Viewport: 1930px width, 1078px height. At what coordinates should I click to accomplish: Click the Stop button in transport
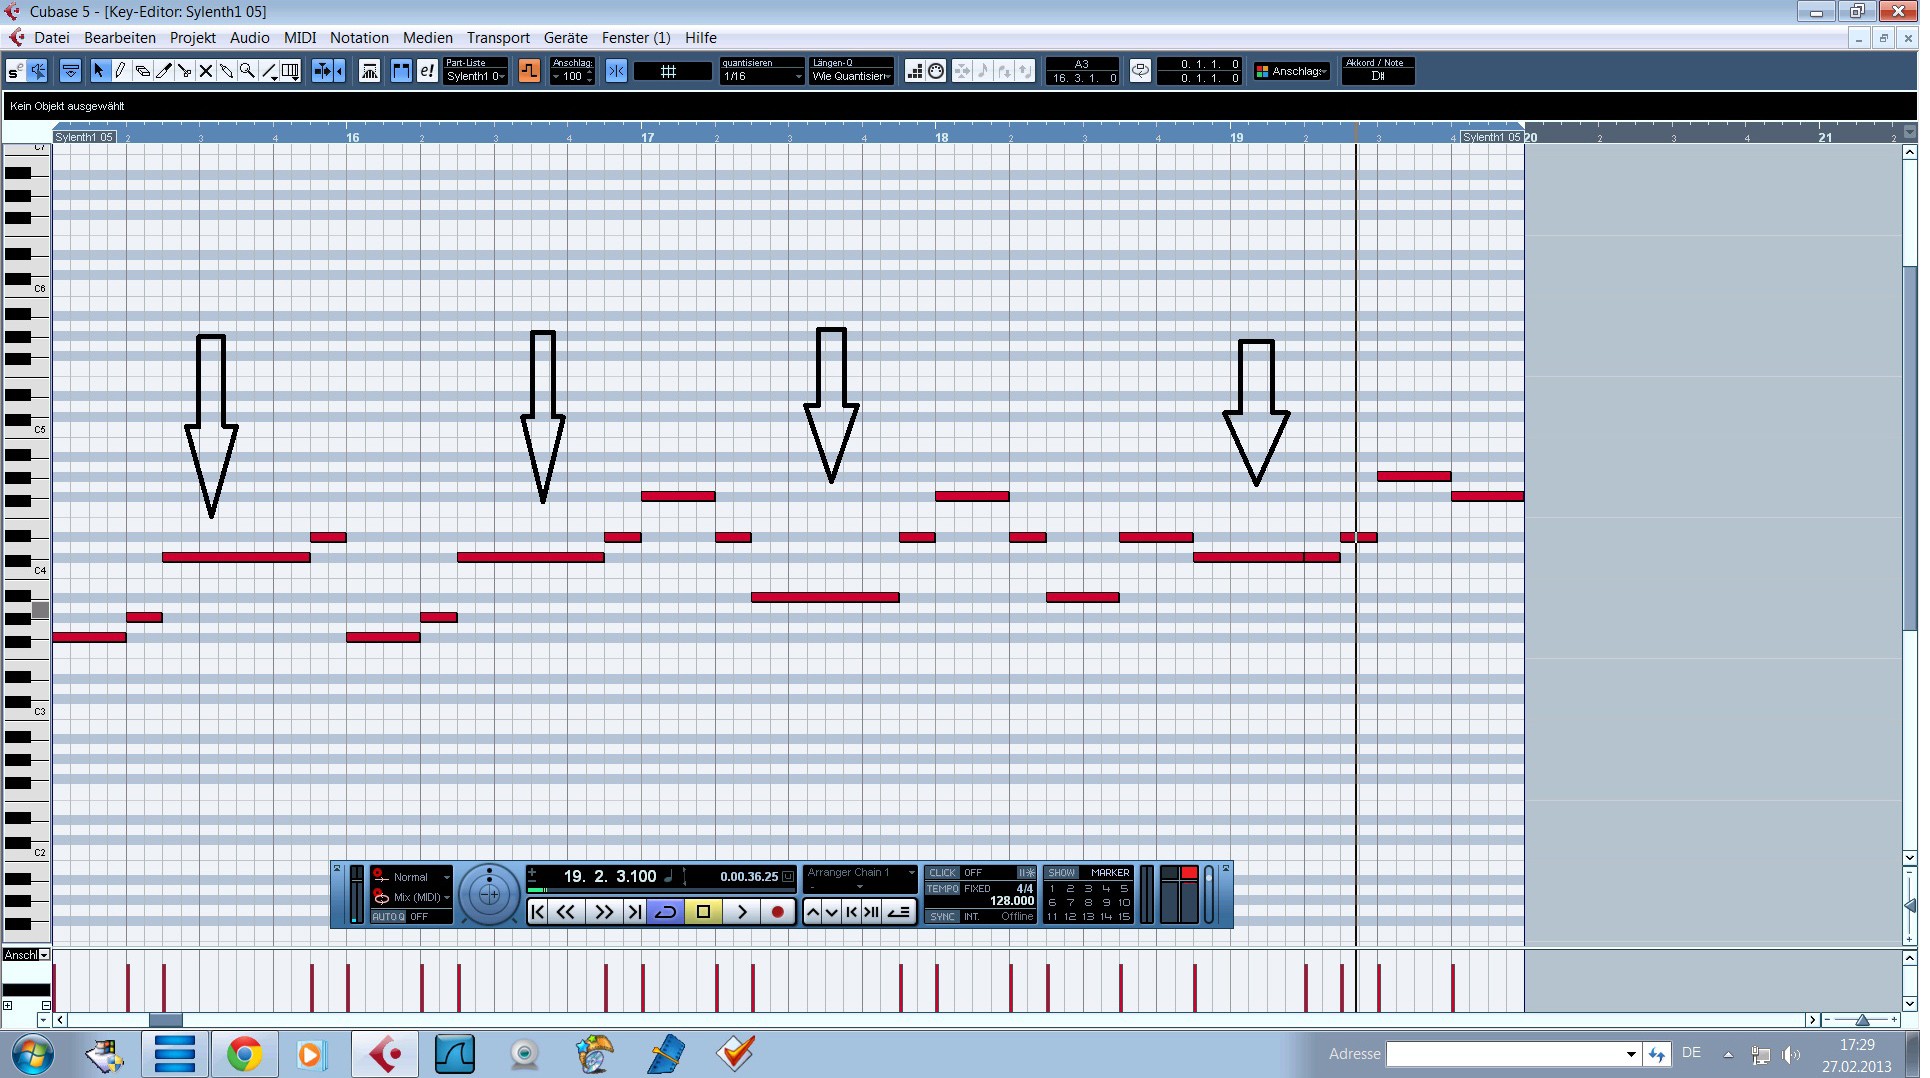pyautogui.click(x=703, y=911)
